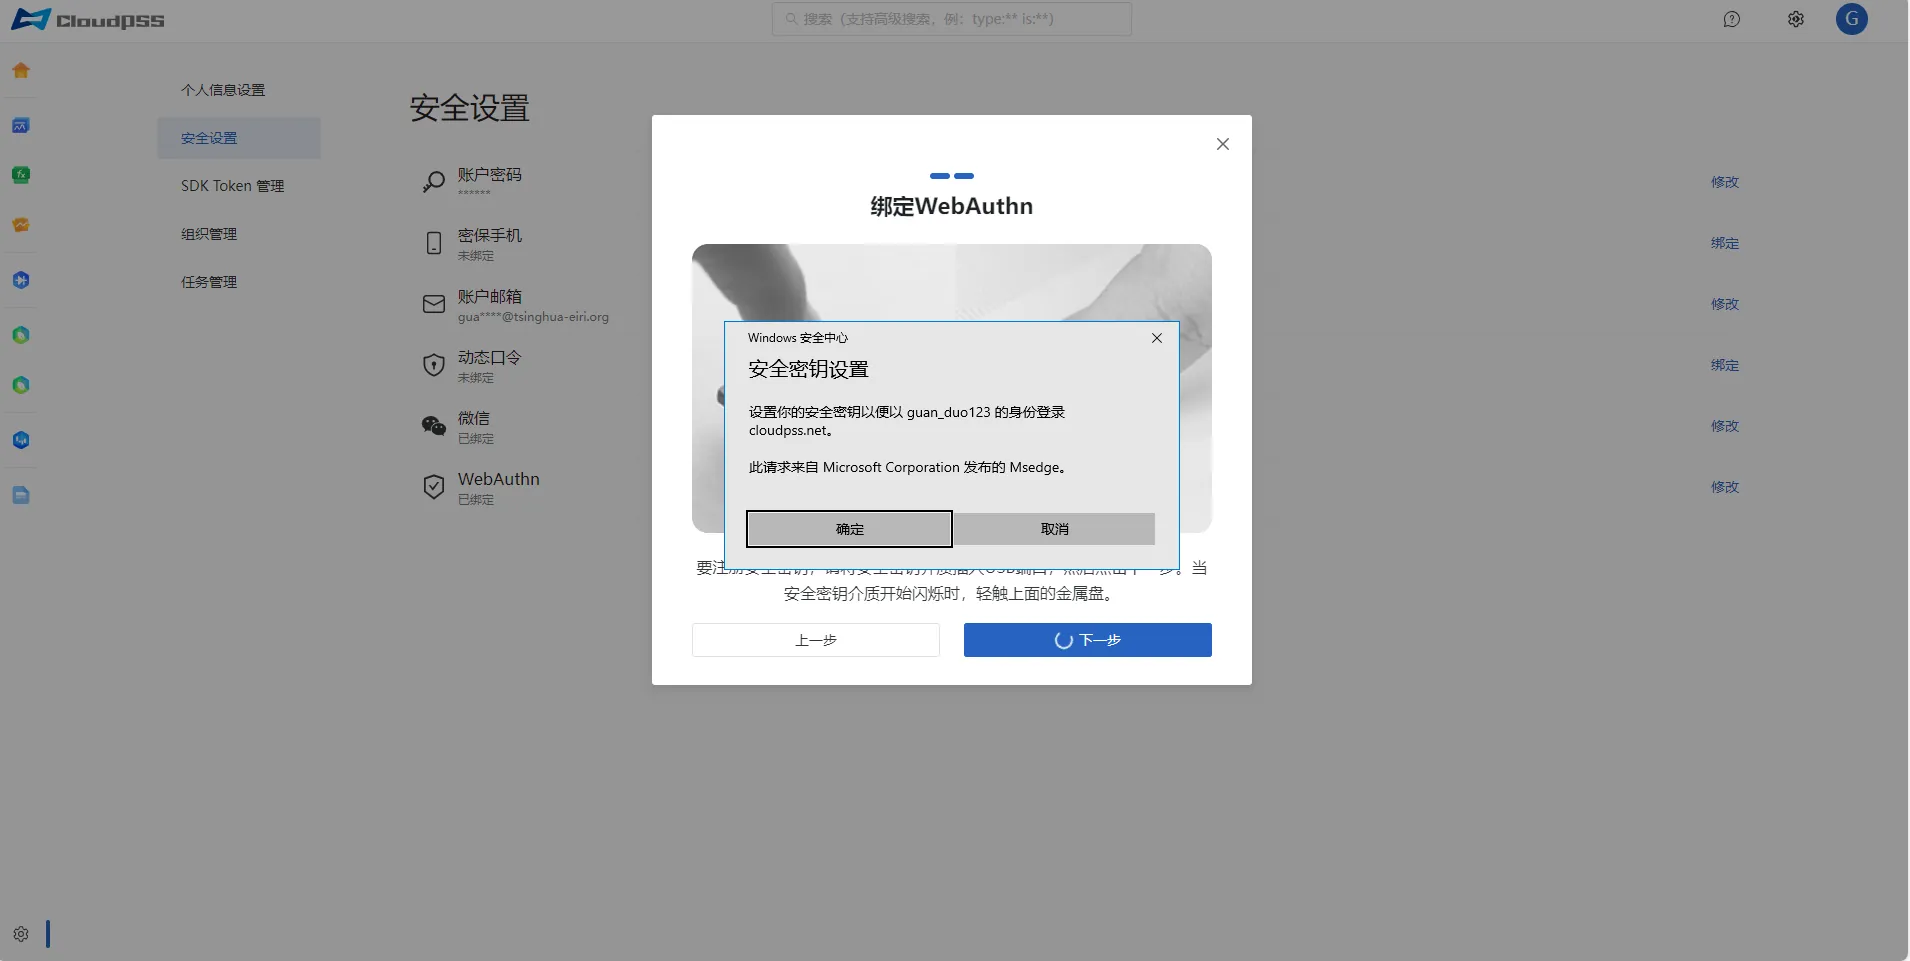This screenshot has height=961, width=1910.
Task: Close the 绑定WebAuthn modal
Action: tap(1222, 144)
